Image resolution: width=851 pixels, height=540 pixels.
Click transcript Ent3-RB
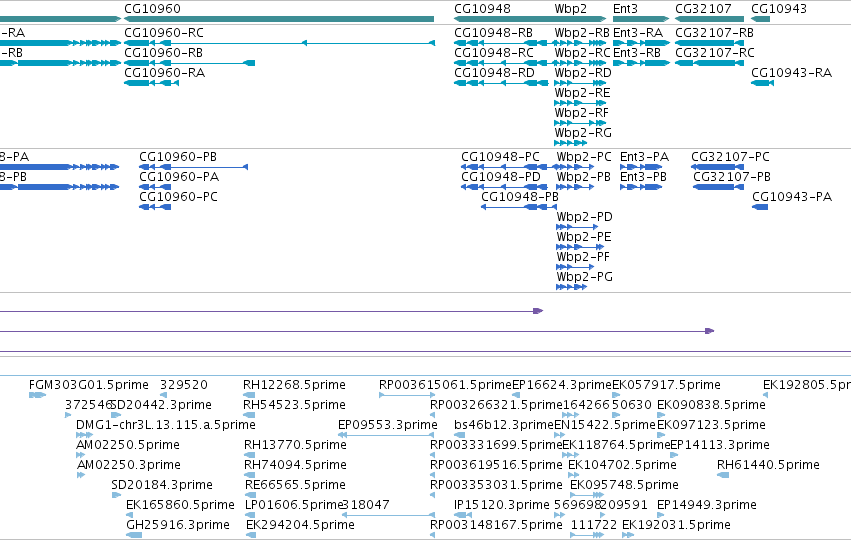637,53
